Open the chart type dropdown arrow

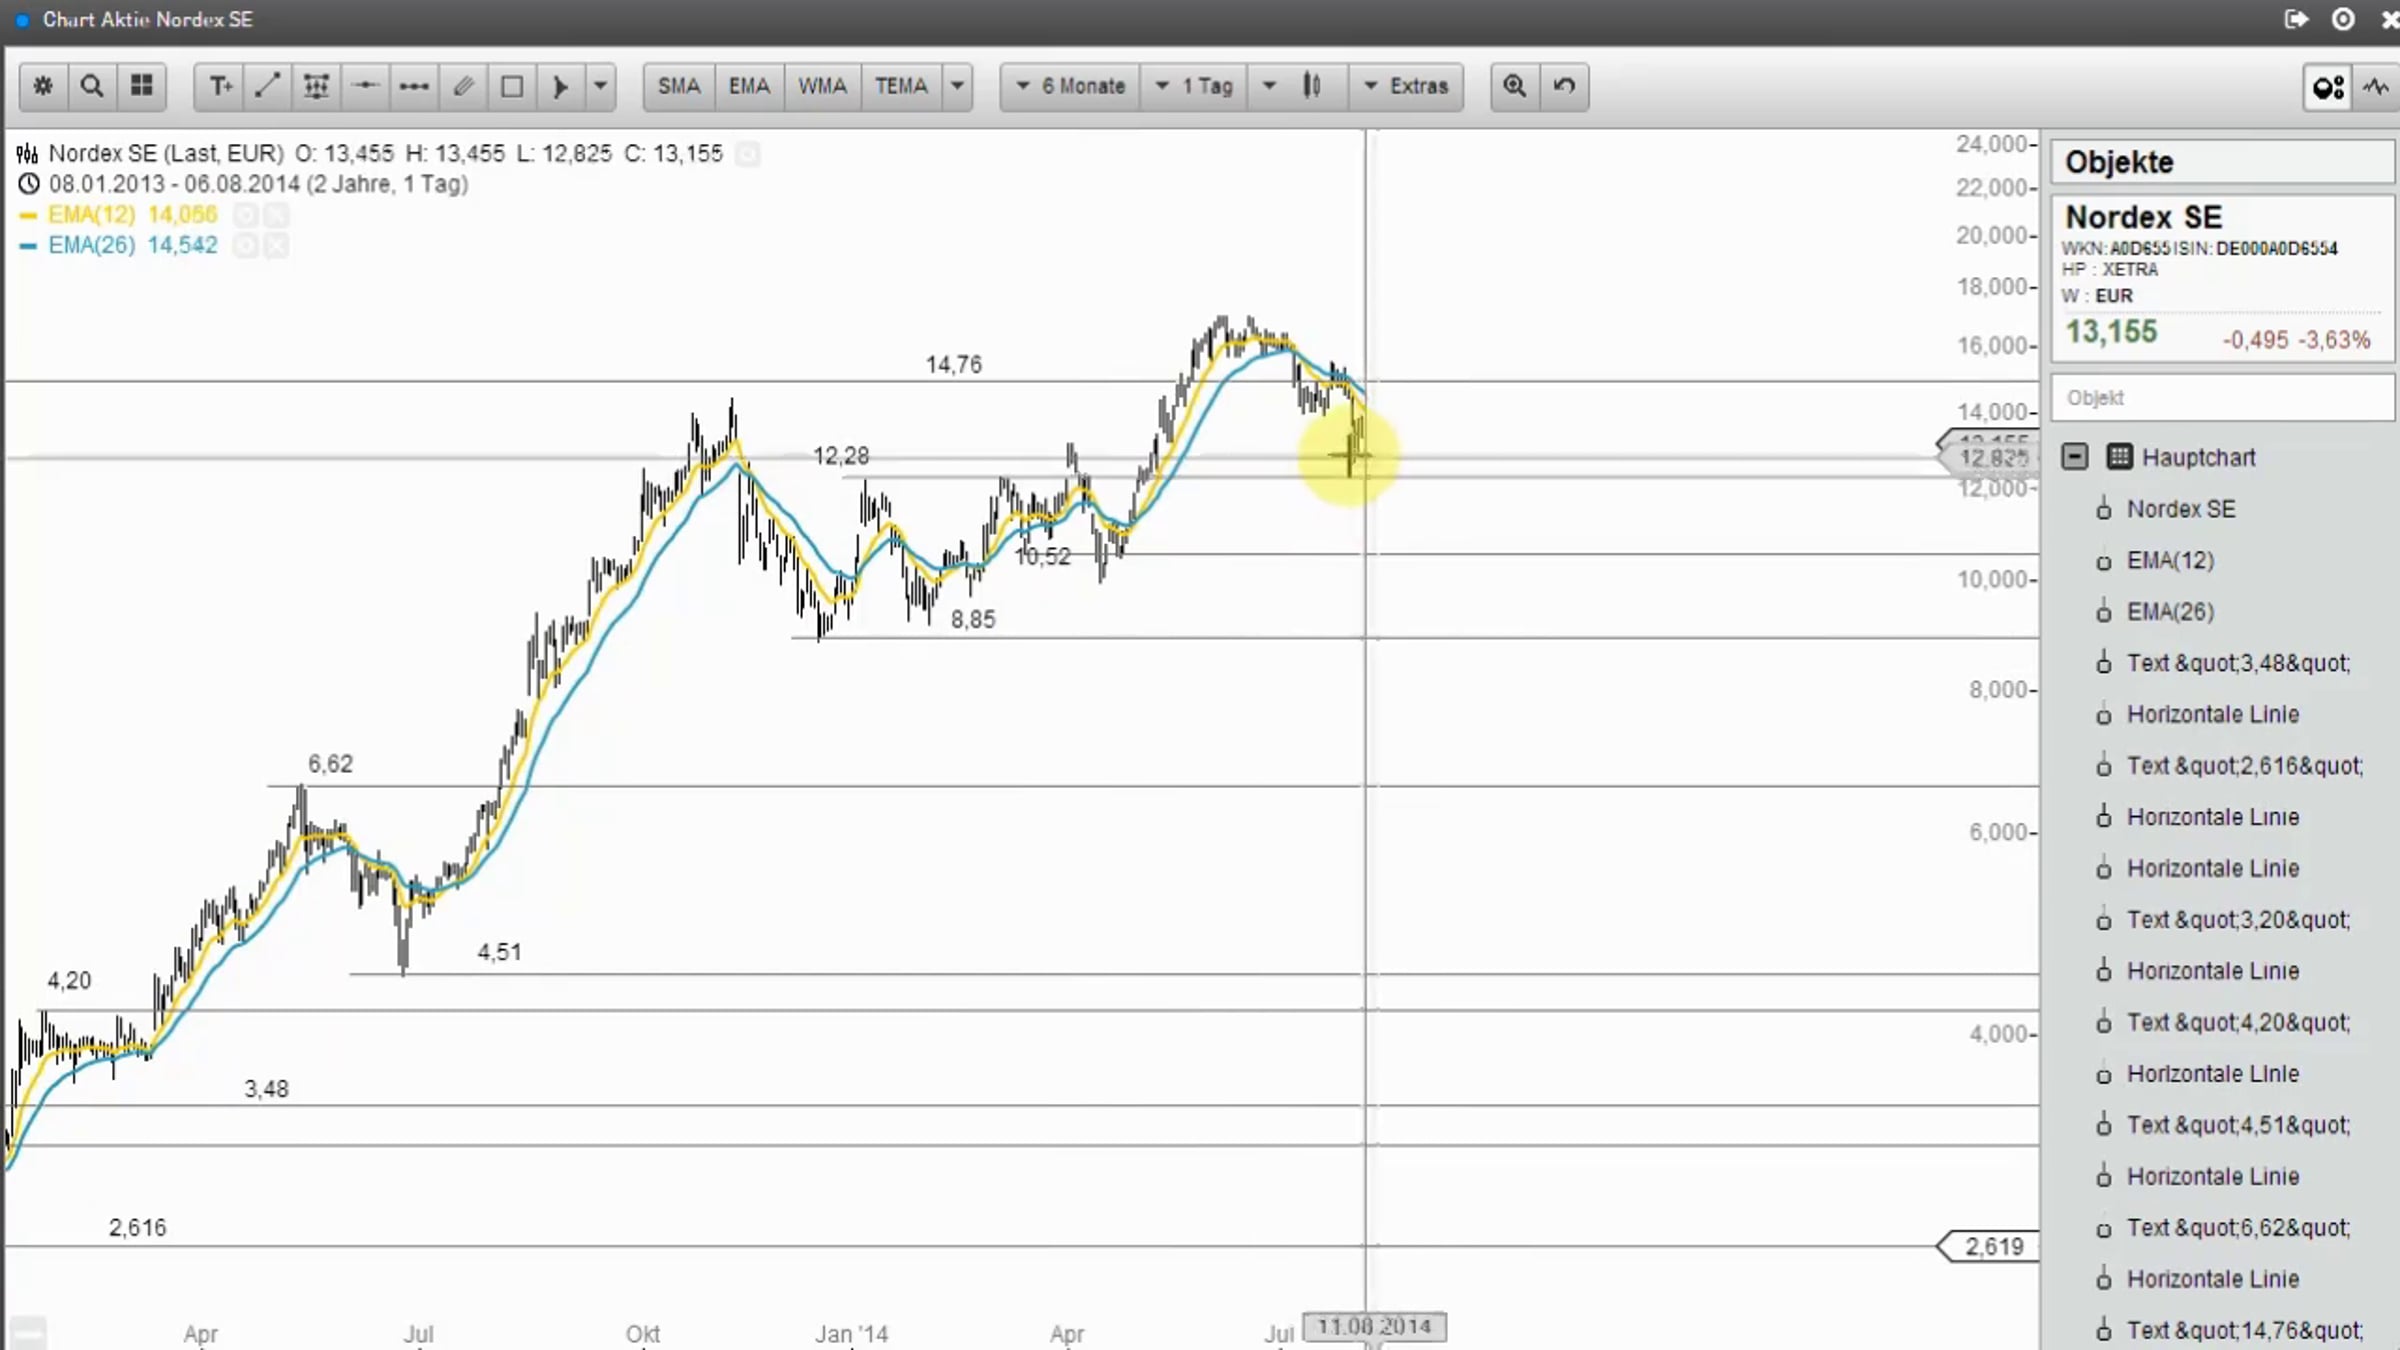click(x=1269, y=86)
